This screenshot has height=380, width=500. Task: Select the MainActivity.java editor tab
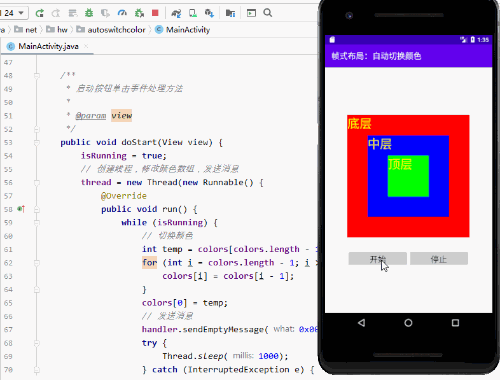[x=48, y=46]
